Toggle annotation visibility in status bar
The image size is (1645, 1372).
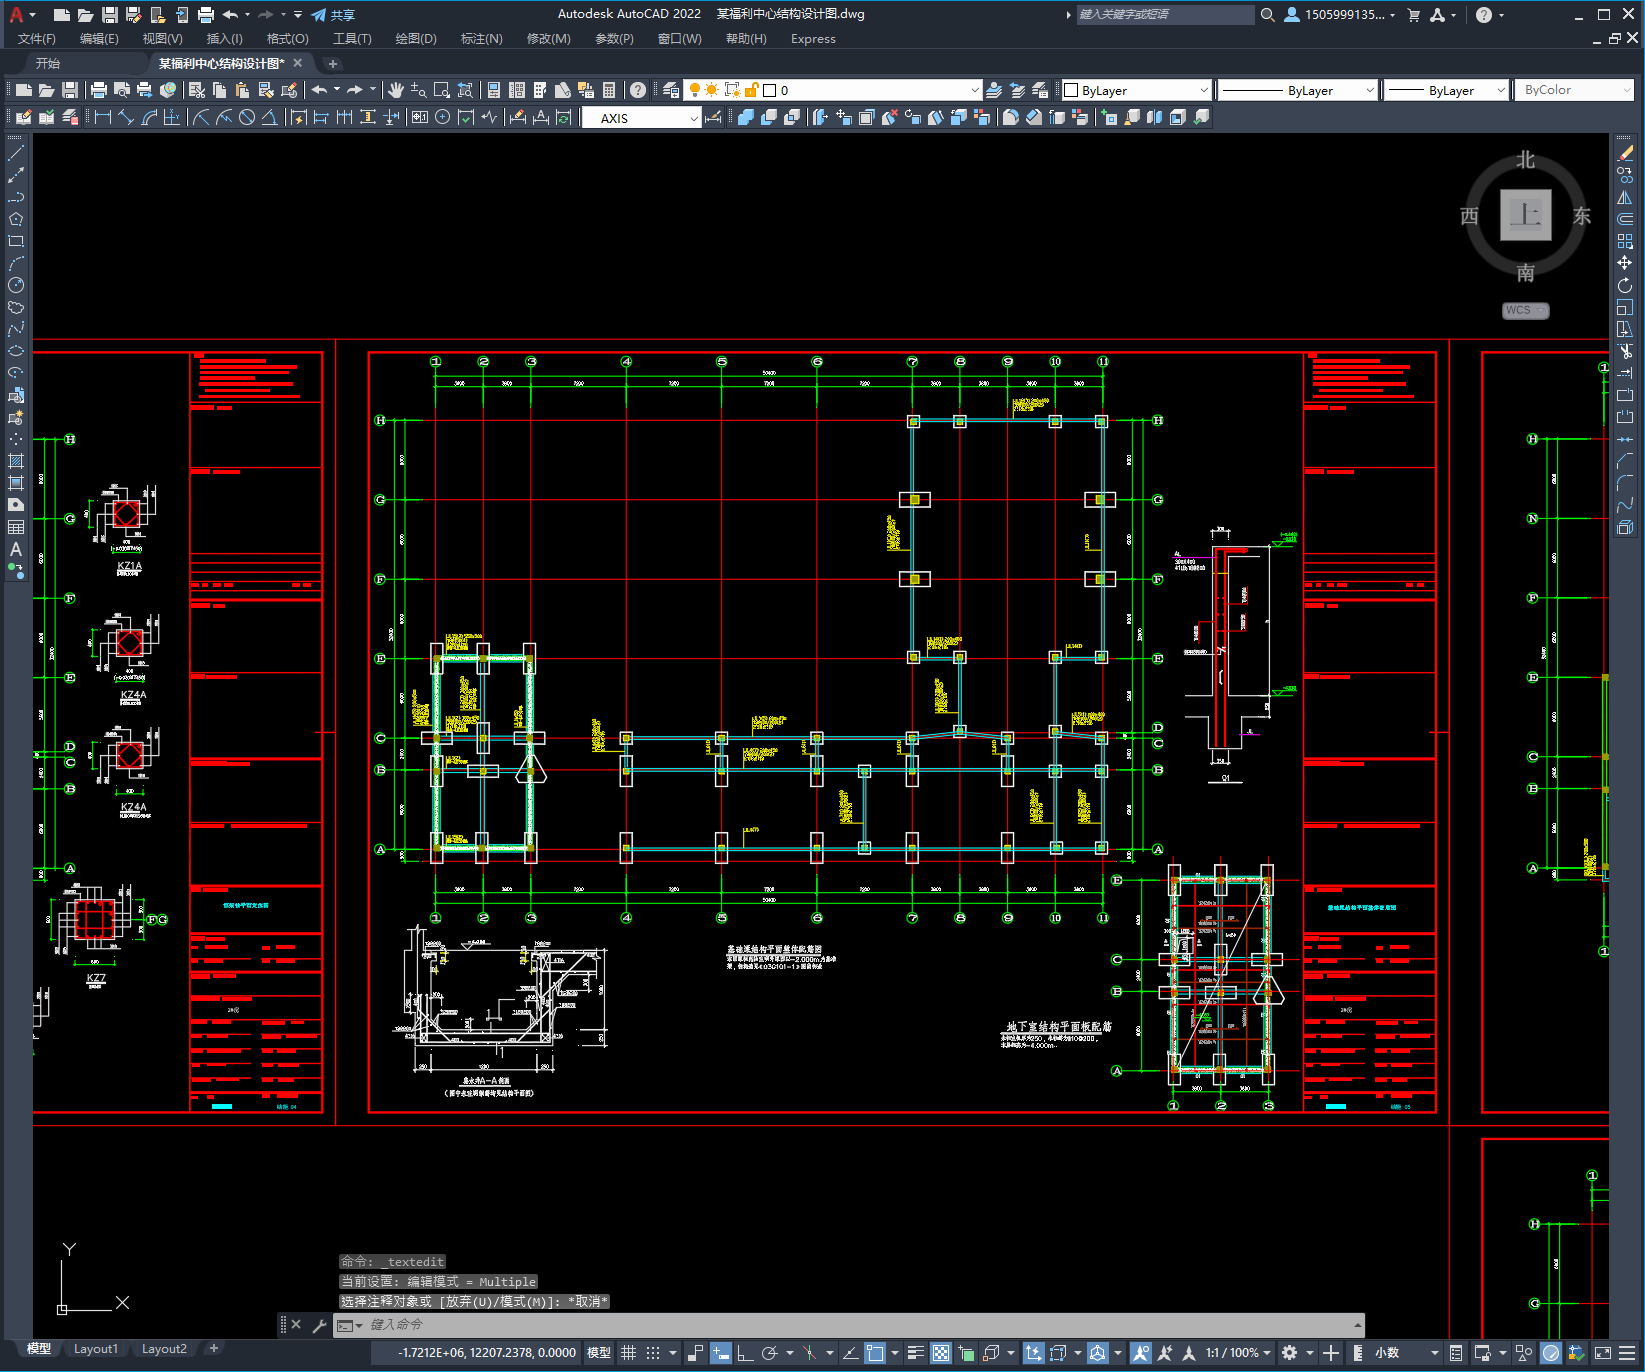tap(1141, 1352)
